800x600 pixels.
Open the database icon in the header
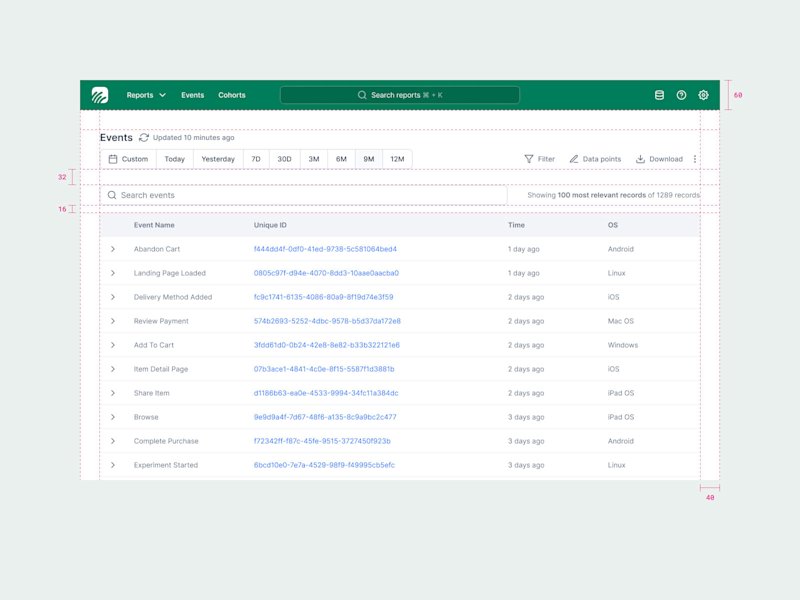point(659,95)
